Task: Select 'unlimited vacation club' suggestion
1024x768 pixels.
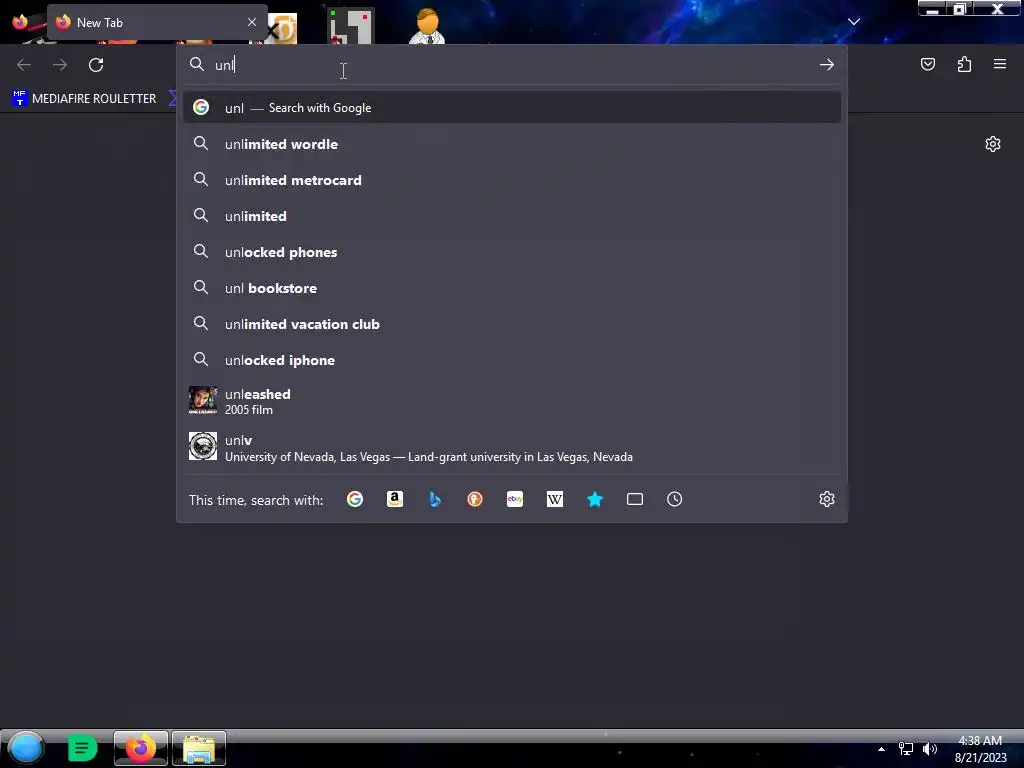Action: click(512, 324)
